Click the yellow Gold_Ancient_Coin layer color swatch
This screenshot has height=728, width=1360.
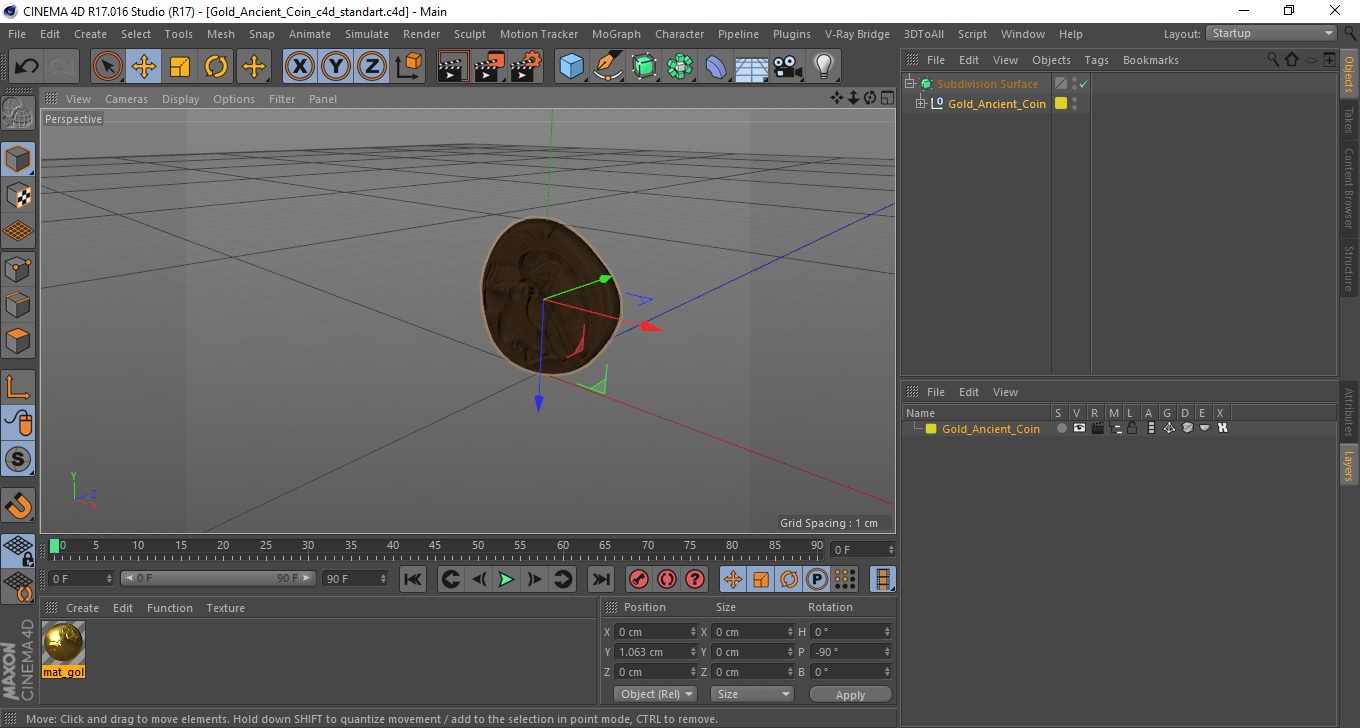pyautogui.click(x=931, y=429)
